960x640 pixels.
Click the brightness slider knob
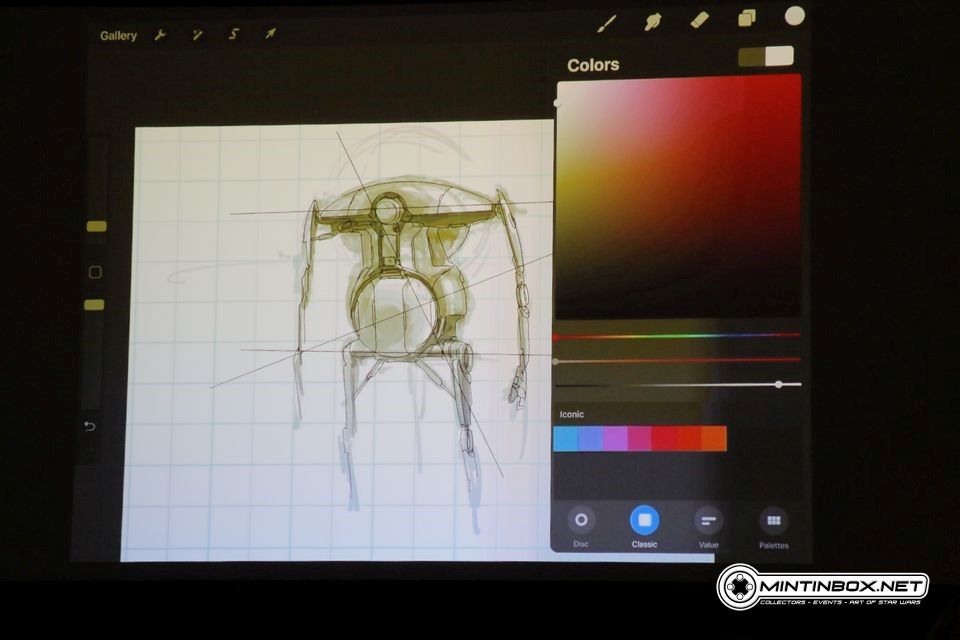[x=778, y=385]
